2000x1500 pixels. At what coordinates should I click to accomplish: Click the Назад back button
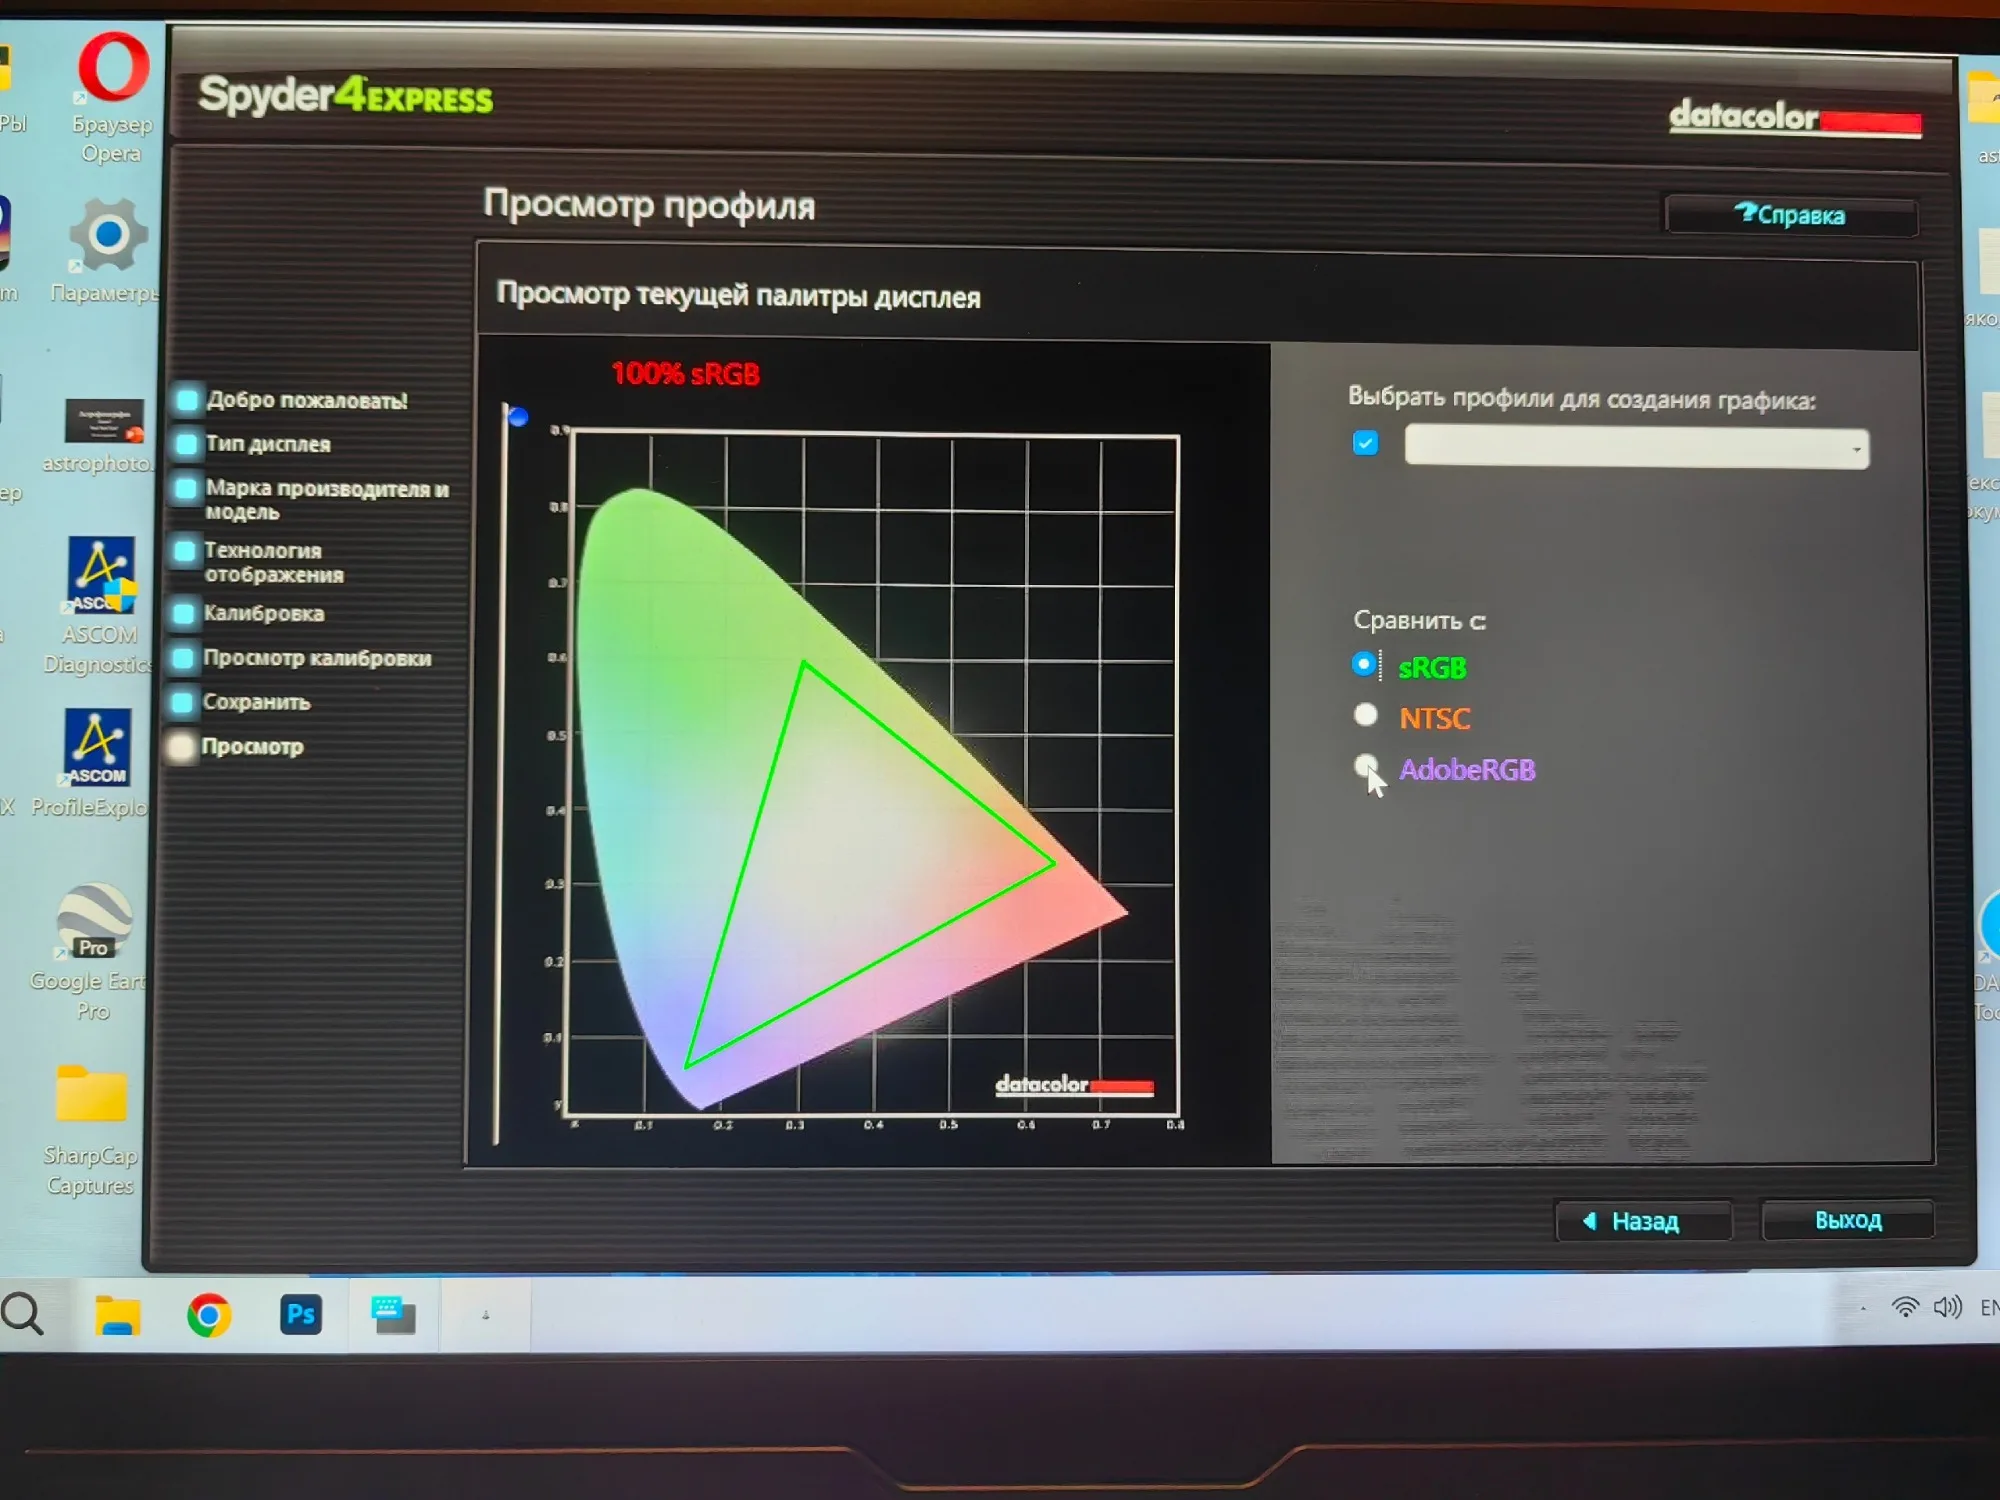pos(1643,1221)
